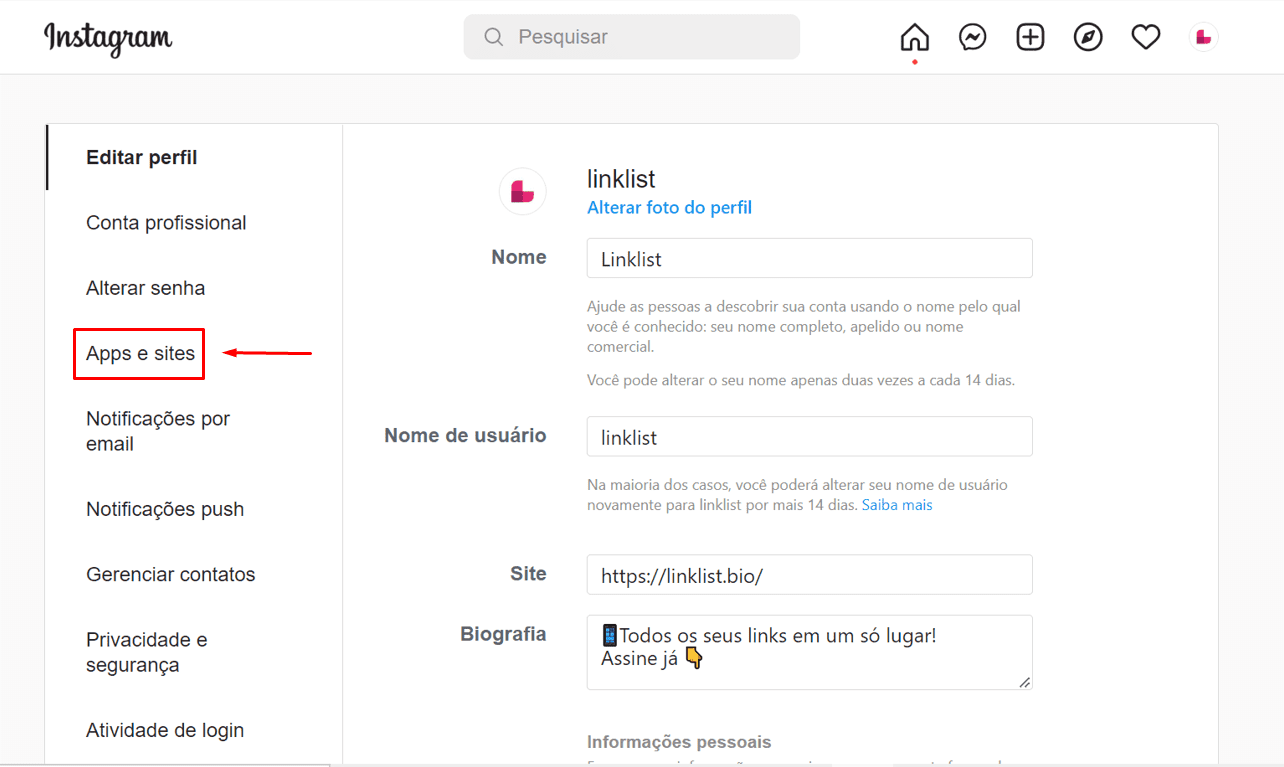Click the Informações pessoais heading
The height and width of the screenshot is (767, 1284).
point(679,742)
